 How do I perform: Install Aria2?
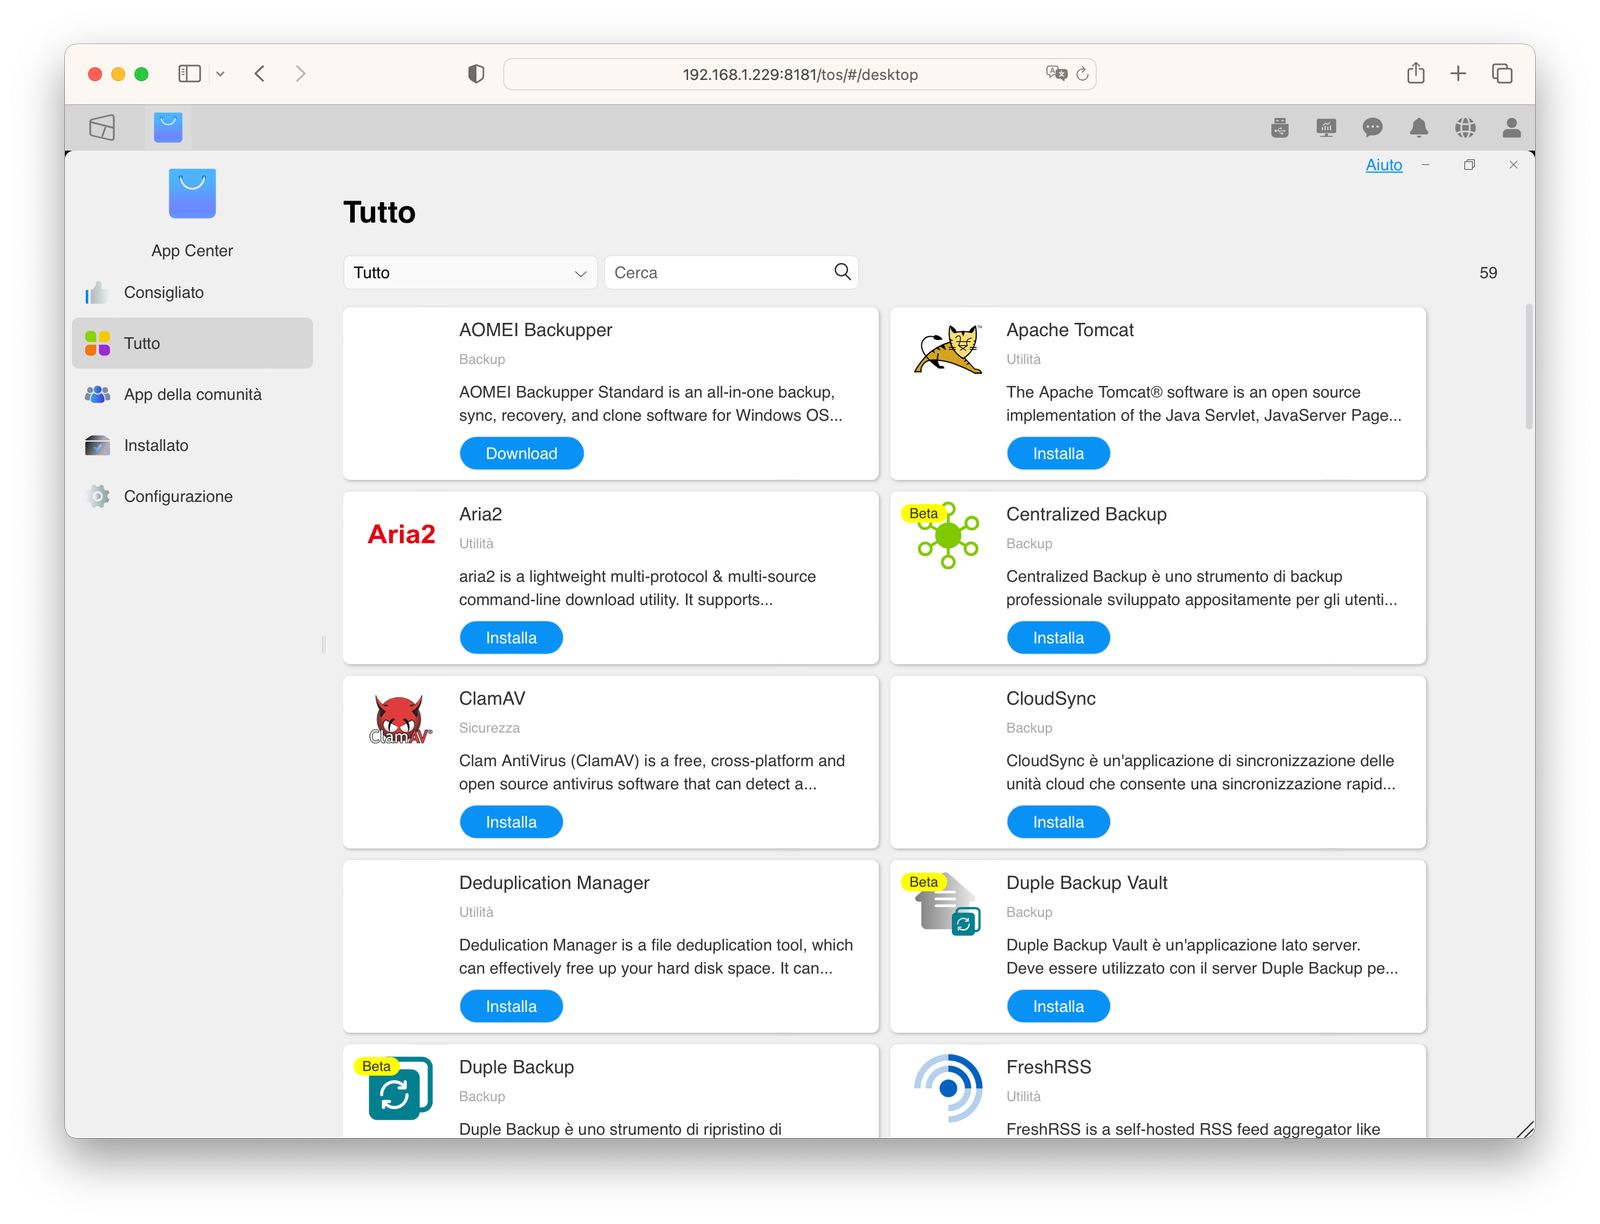pos(511,637)
